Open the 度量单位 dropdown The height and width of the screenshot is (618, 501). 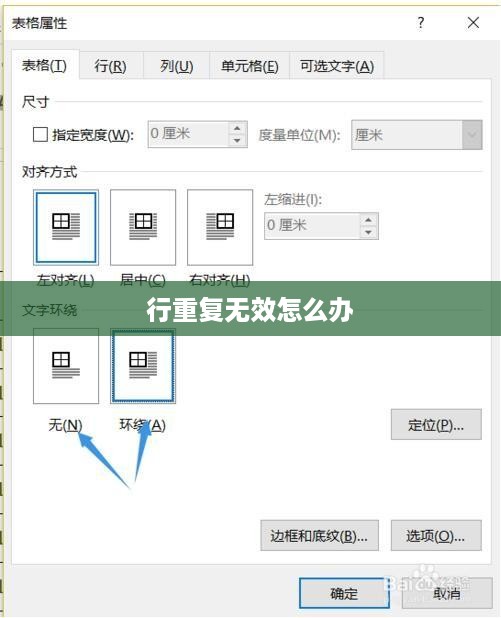point(472,135)
